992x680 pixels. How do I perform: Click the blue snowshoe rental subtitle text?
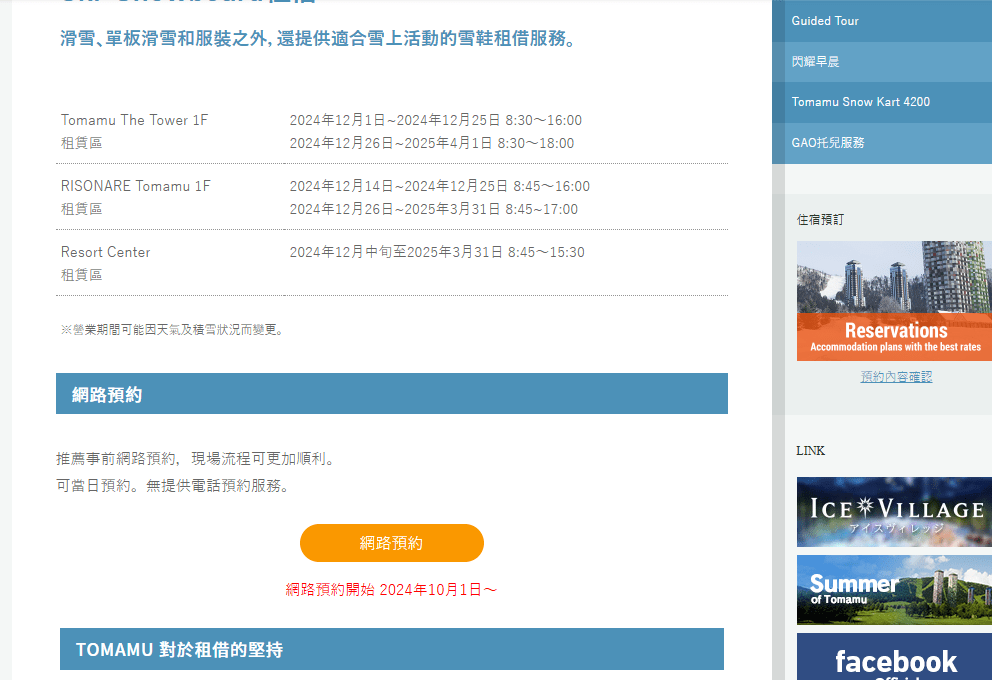(x=318, y=40)
